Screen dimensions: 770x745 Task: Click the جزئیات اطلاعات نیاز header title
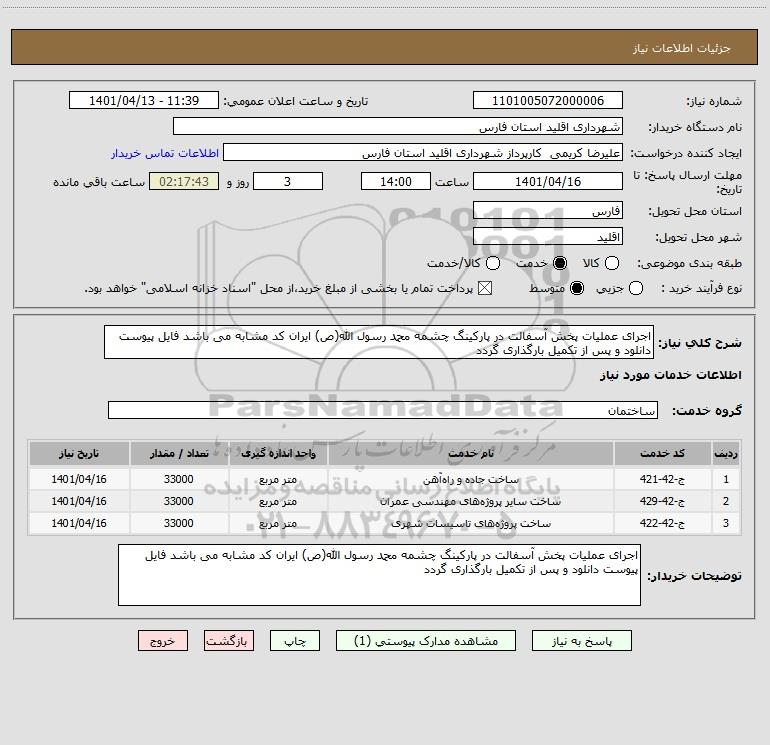pyautogui.click(x=682, y=48)
